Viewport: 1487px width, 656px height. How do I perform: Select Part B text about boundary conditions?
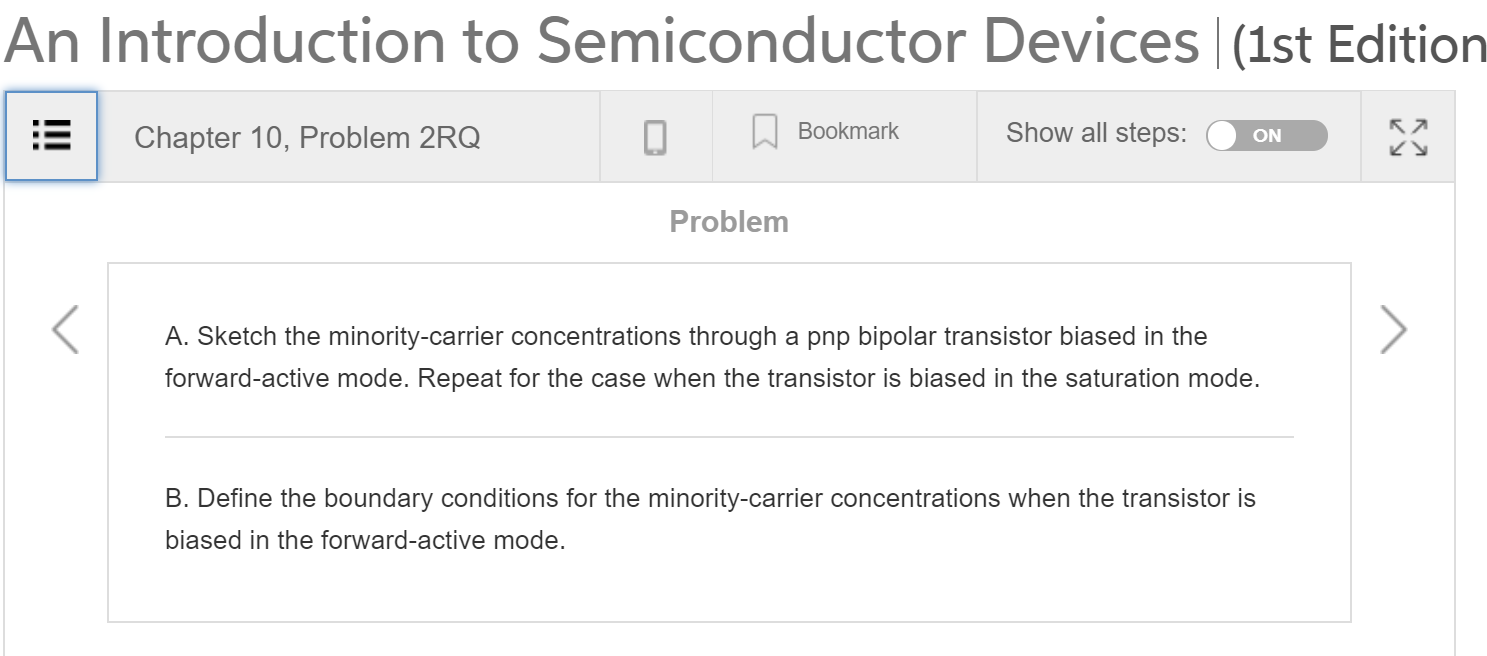point(710,519)
